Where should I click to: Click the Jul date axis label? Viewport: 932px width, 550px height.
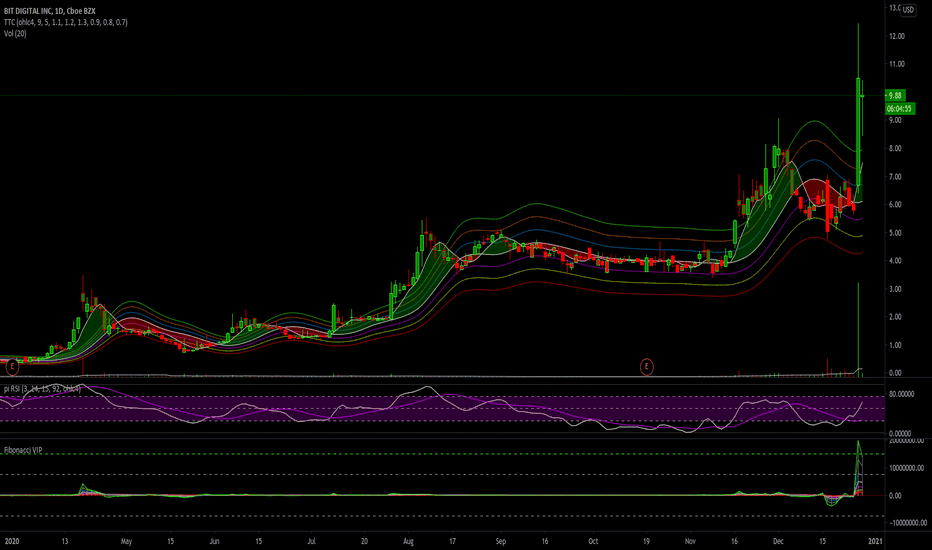pyautogui.click(x=311, y=542)
